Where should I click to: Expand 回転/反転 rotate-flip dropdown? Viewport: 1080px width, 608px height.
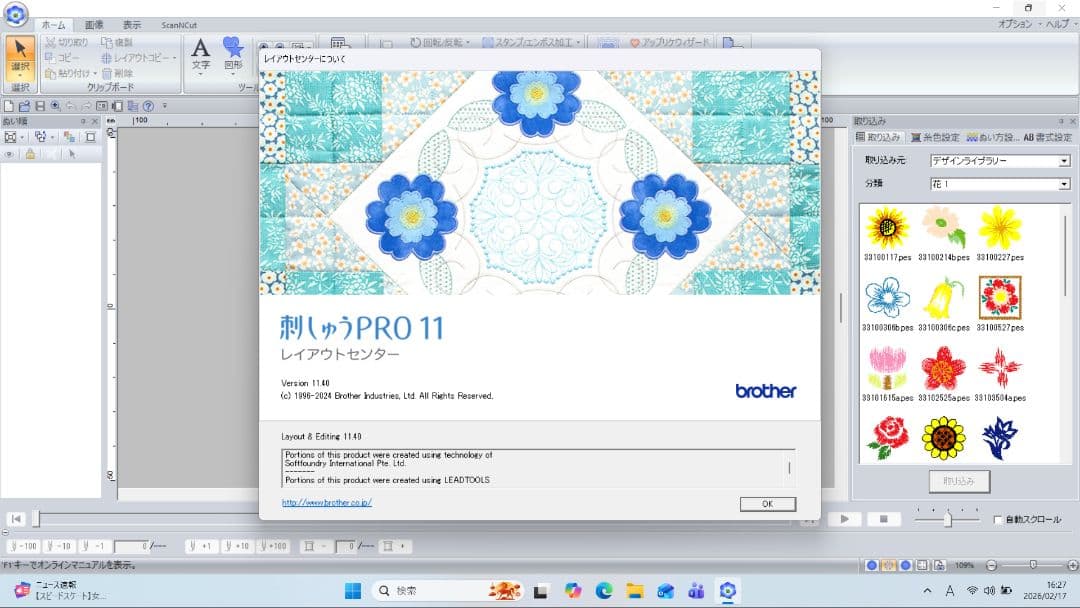[x=468, y=43]
